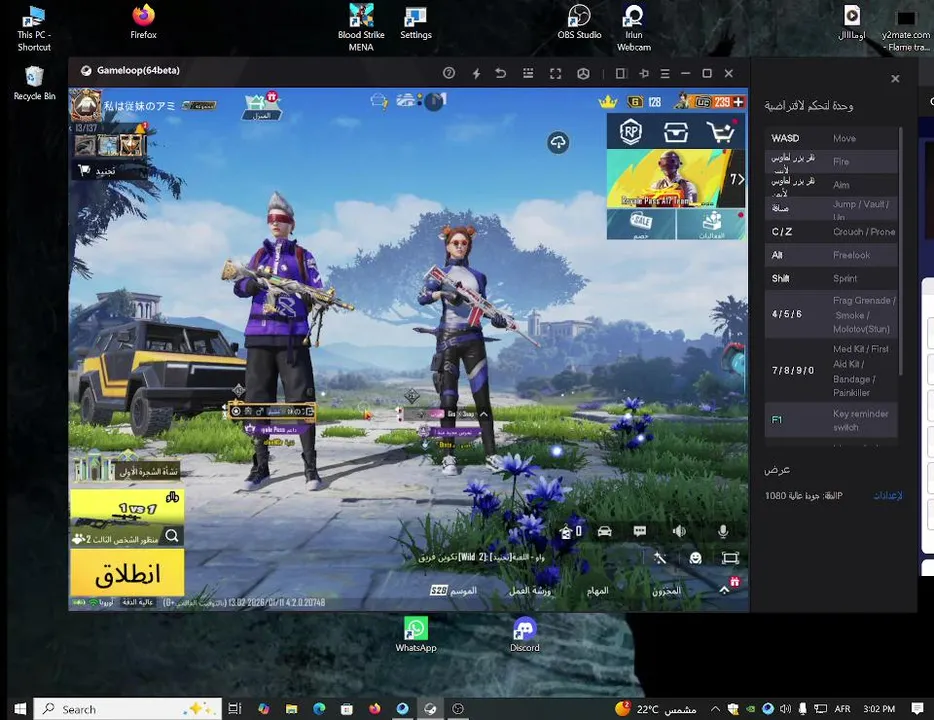
Task: Click the cloud download icon
Action: tap(558, 142)
